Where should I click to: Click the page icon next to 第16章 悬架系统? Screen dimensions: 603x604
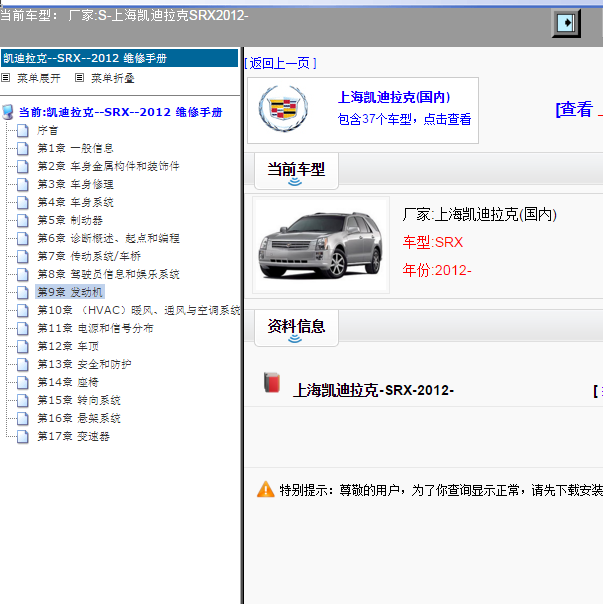coord(23,418)
